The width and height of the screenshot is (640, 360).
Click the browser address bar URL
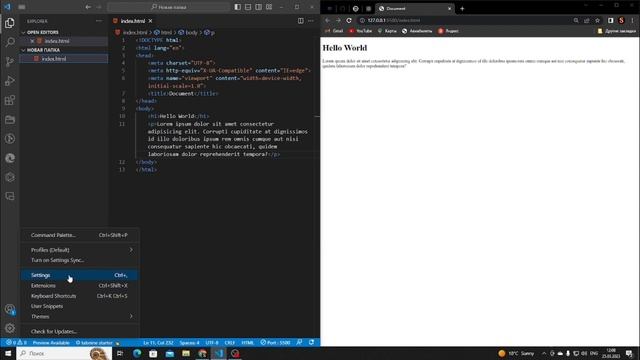click(393, 20)
